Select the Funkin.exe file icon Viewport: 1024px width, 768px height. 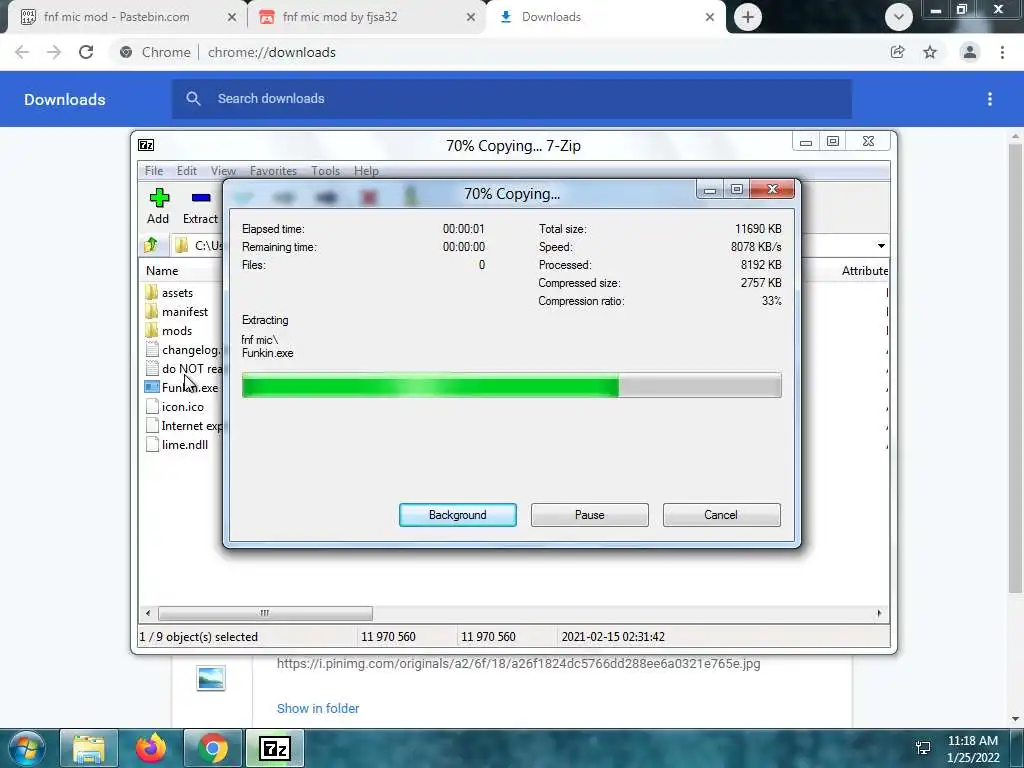[x=152, y=387]
